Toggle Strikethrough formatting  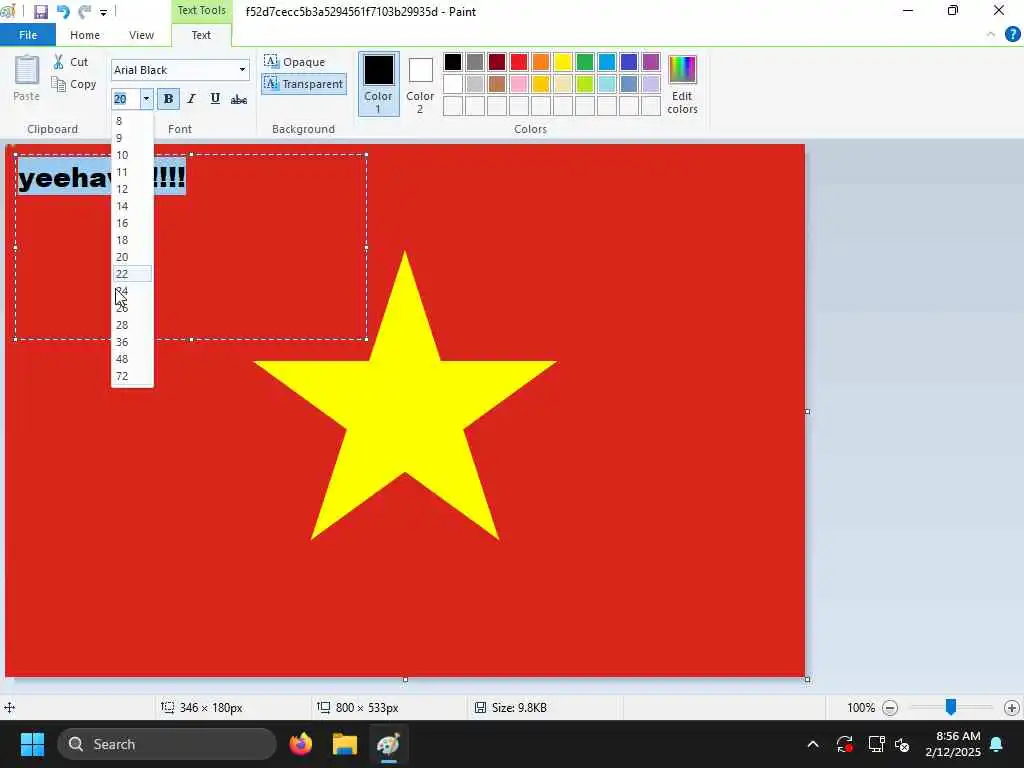239,99
